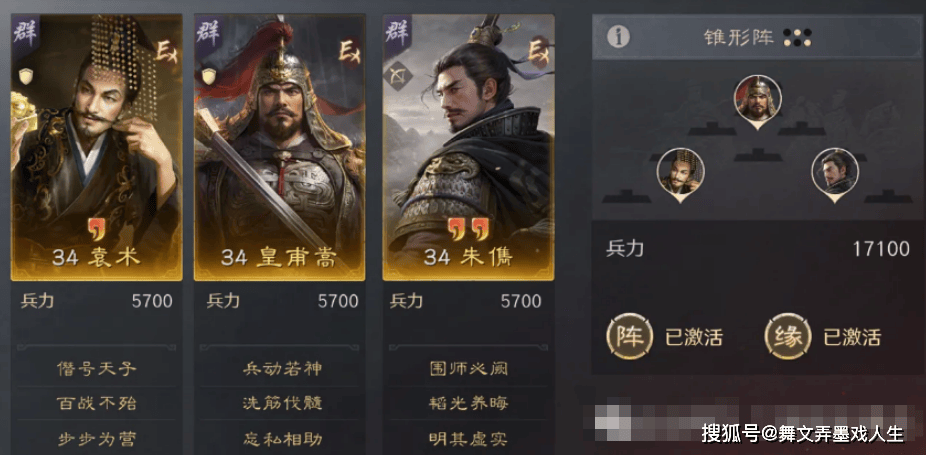View the 兵动若神 skill

(x=282, y=369)
